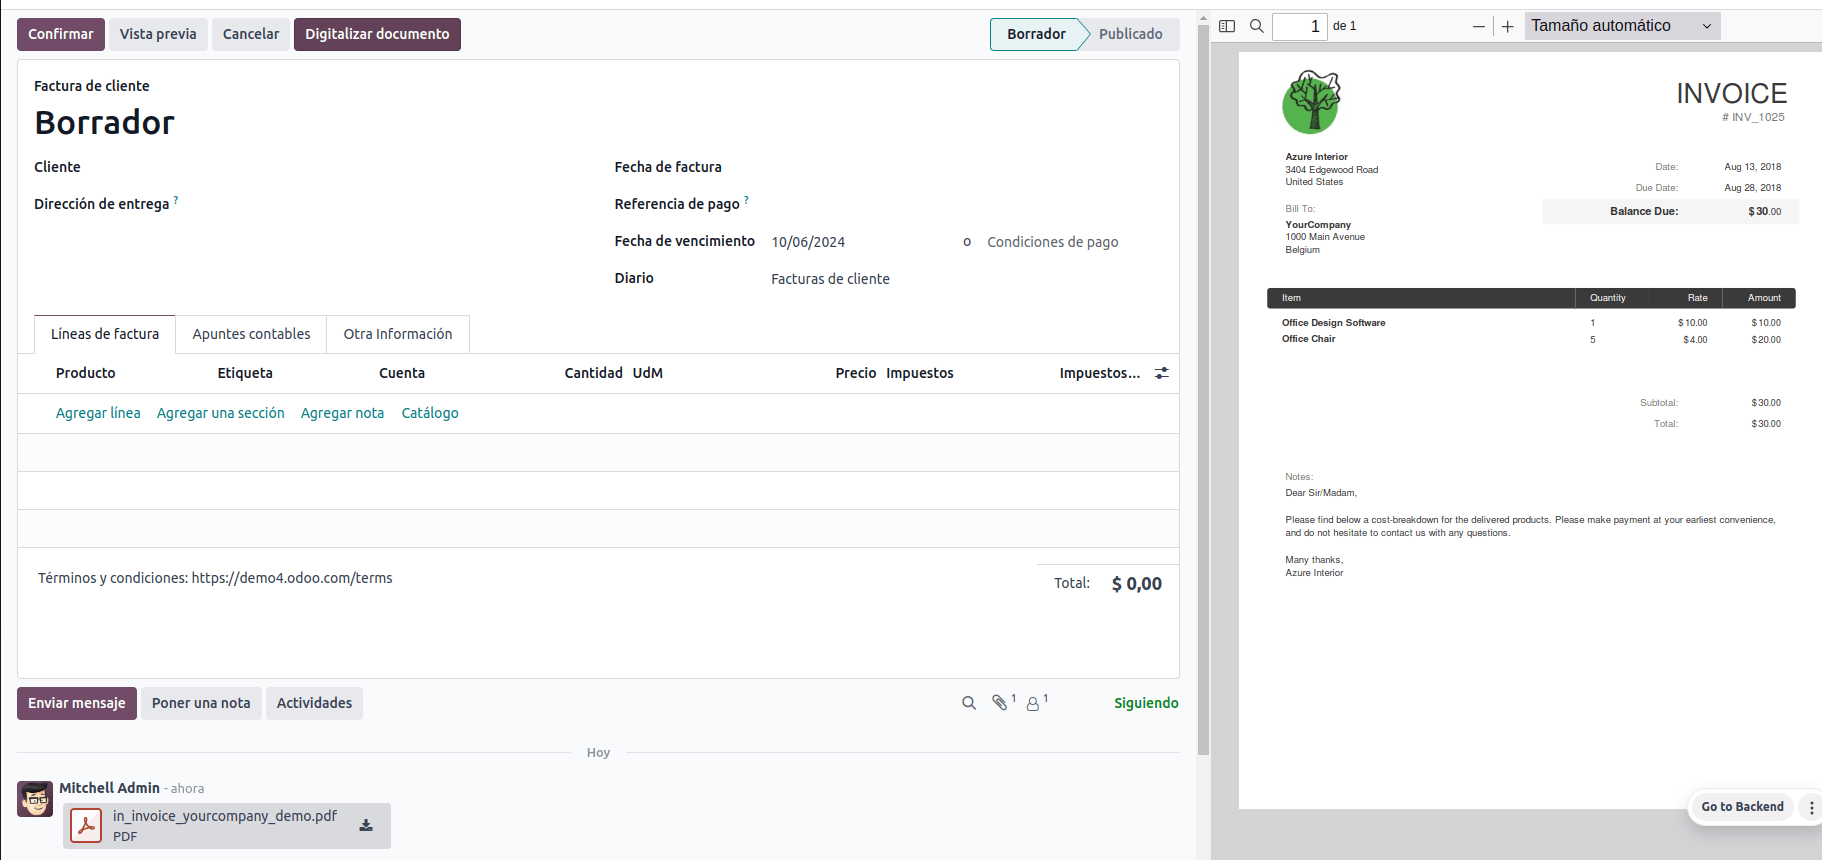The width and height of the screenshot is (1822, 860).
Task: Click the Producto column header
Action: coord(85,373)
